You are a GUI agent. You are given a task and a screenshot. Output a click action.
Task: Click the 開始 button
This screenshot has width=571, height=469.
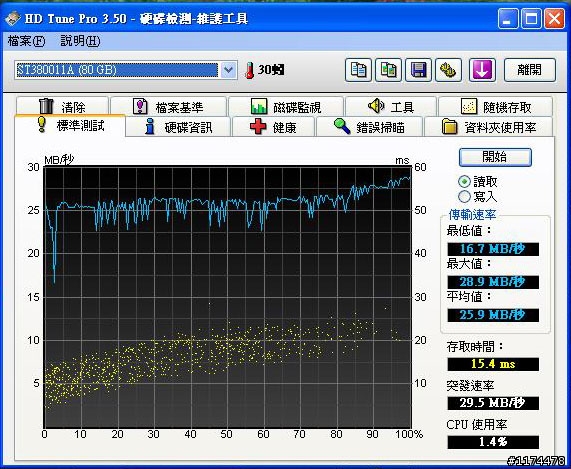(x=495, y=157)
